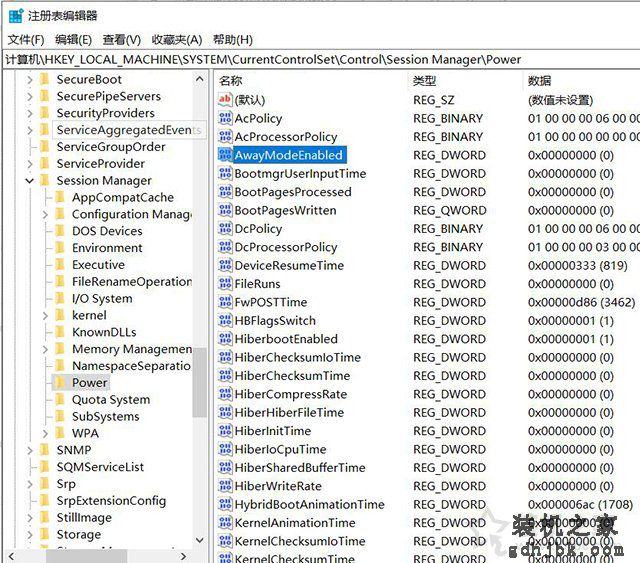This screenshot has height=563, width=640.
Task: Expand the Configuration Manager node
Action: click(45, 214)
